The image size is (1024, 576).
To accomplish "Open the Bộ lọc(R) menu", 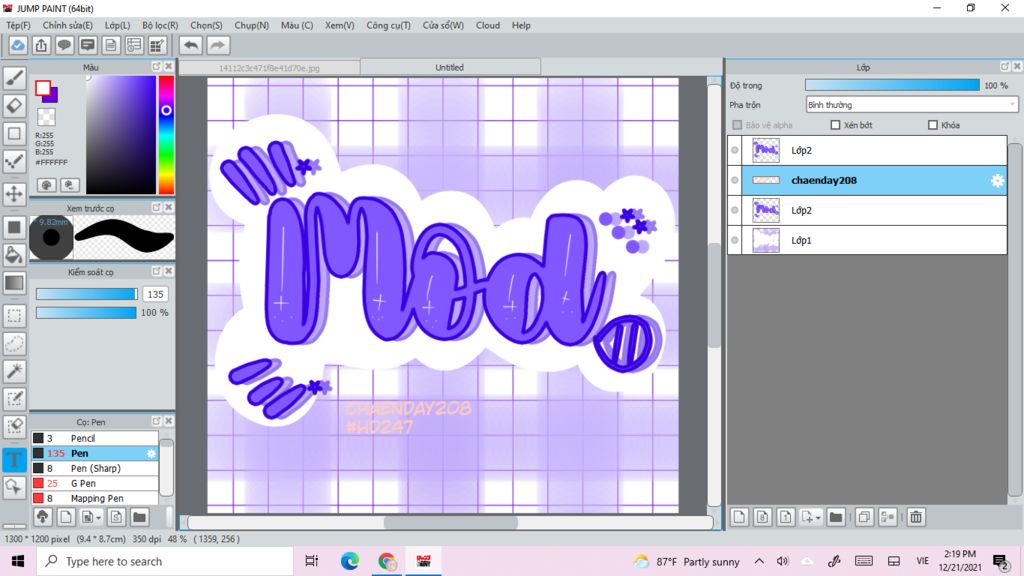I will (160, 25).
